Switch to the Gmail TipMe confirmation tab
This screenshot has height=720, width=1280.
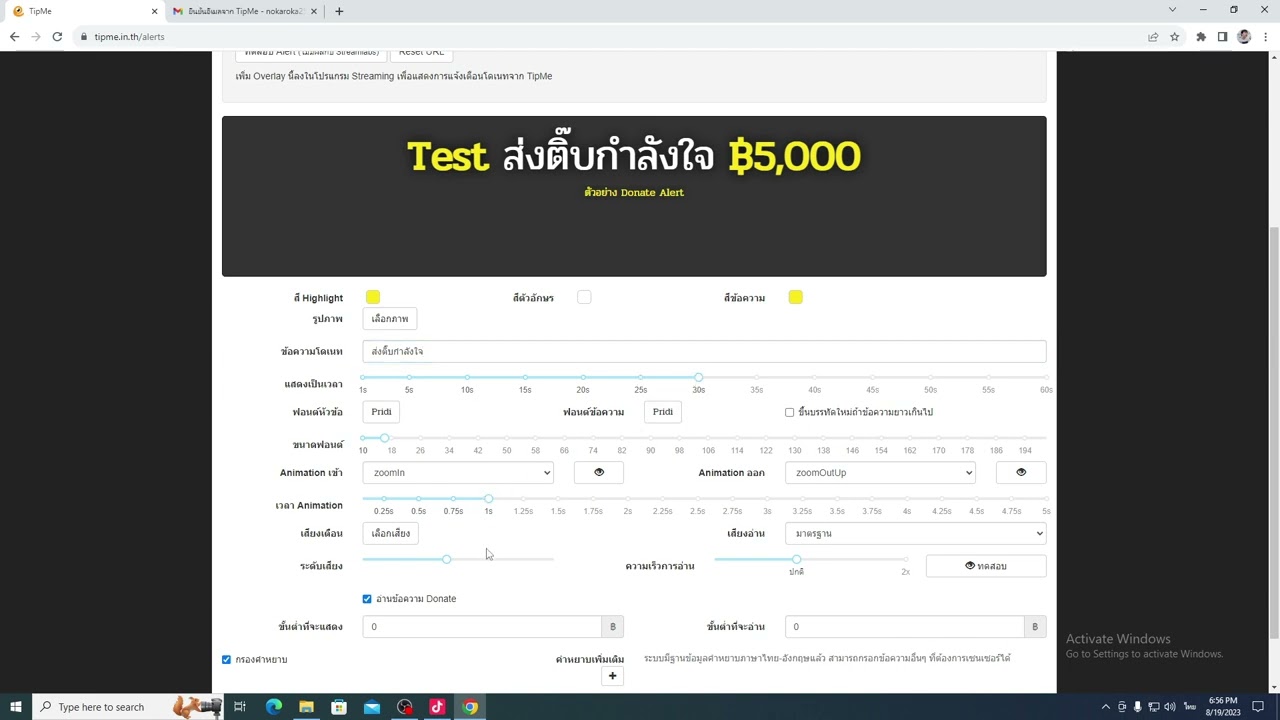pos(245,11)
